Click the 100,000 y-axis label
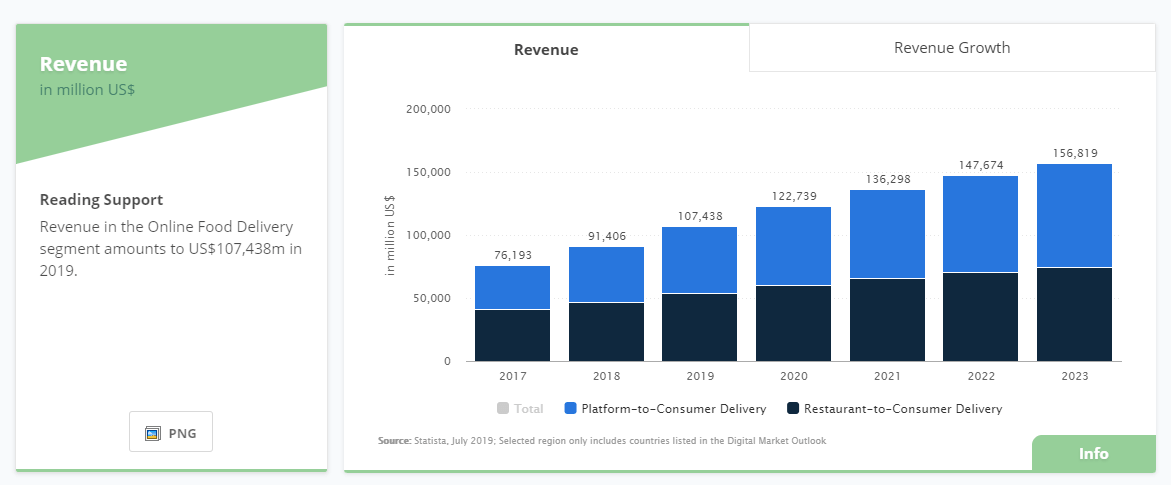The image size is (1171, 485). point(428,235)
